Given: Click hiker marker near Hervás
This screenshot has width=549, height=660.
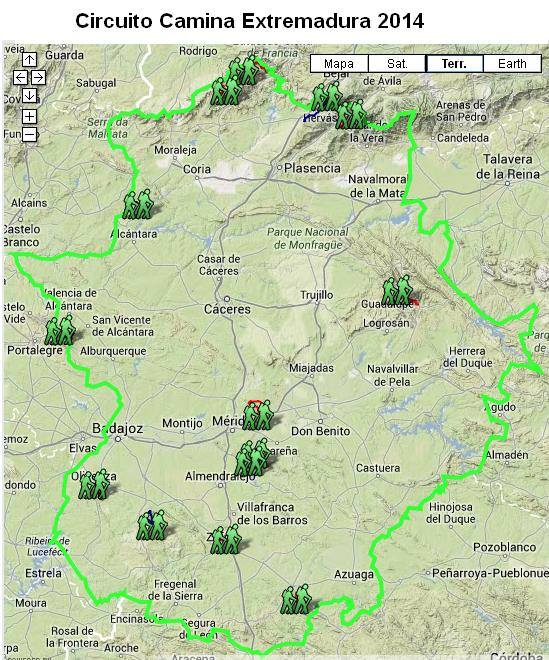Looking at the screenshot, I should click(x=326, y=97).
